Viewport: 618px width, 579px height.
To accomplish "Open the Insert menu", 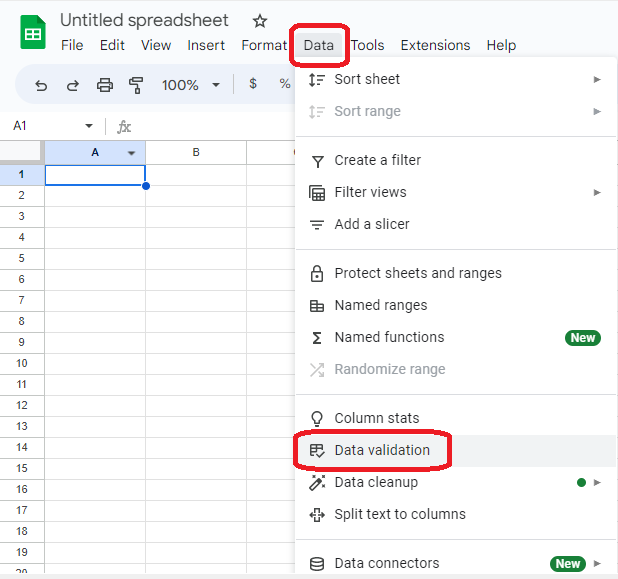I will (206, 45).
